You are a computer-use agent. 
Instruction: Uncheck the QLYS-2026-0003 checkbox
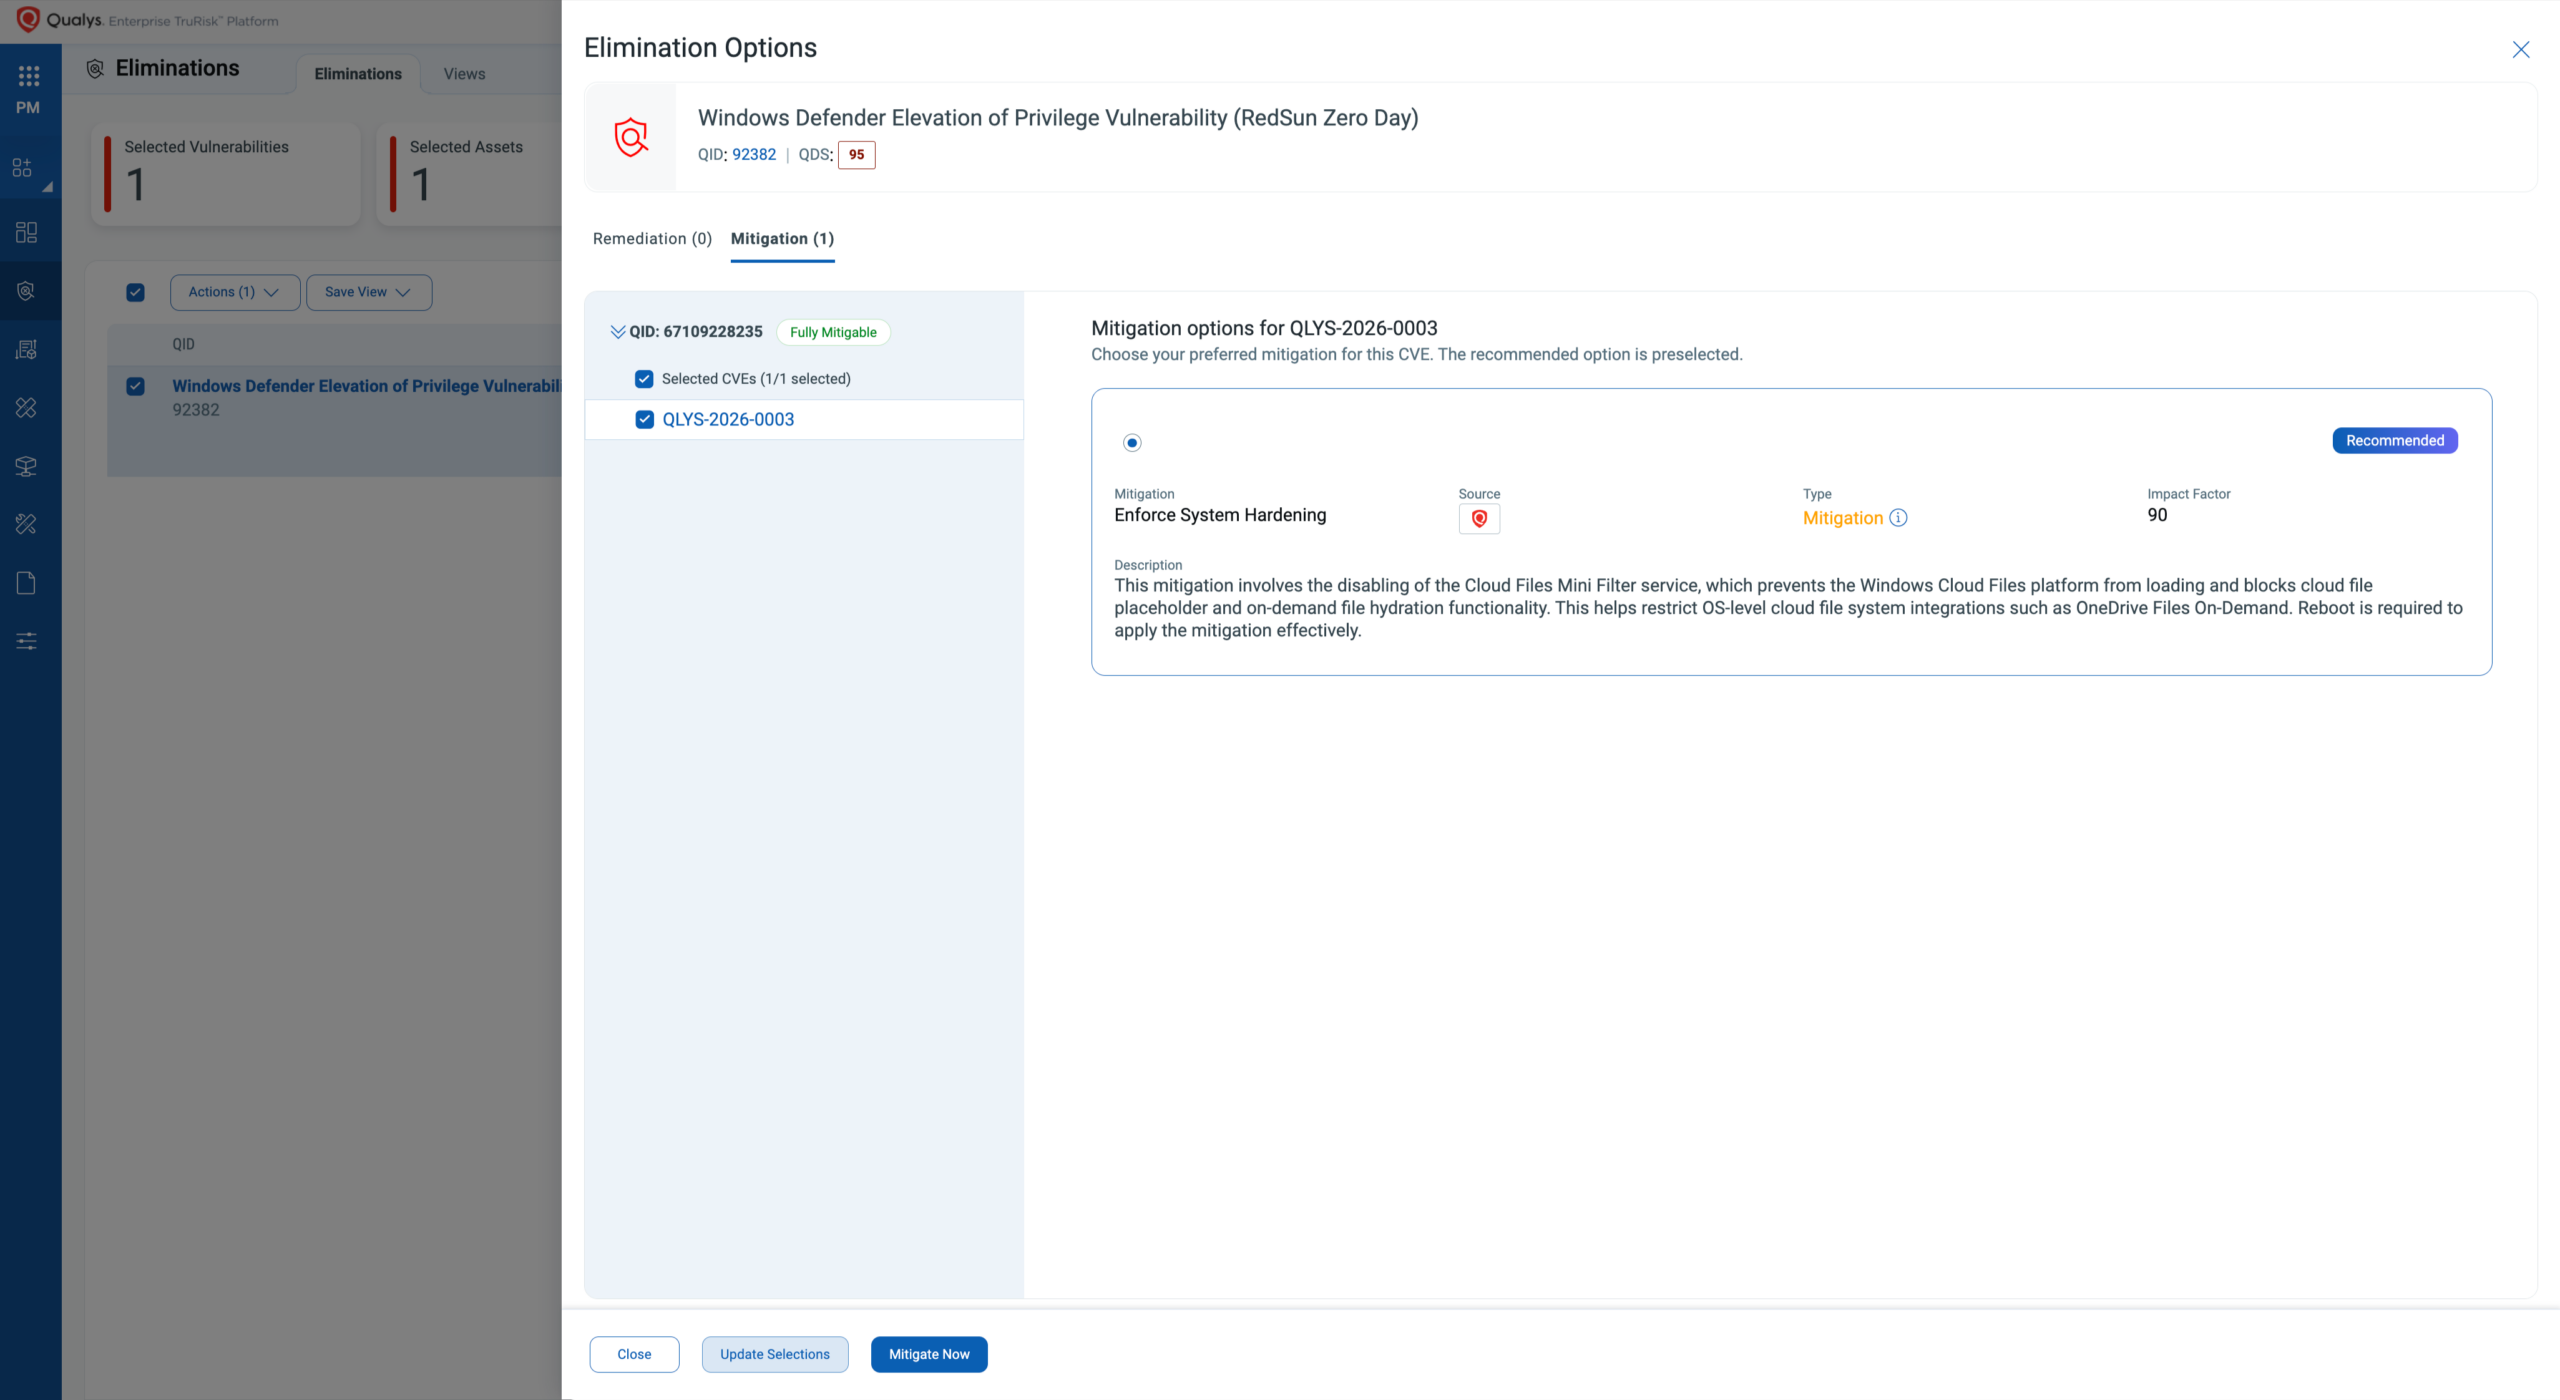[645, 419]
